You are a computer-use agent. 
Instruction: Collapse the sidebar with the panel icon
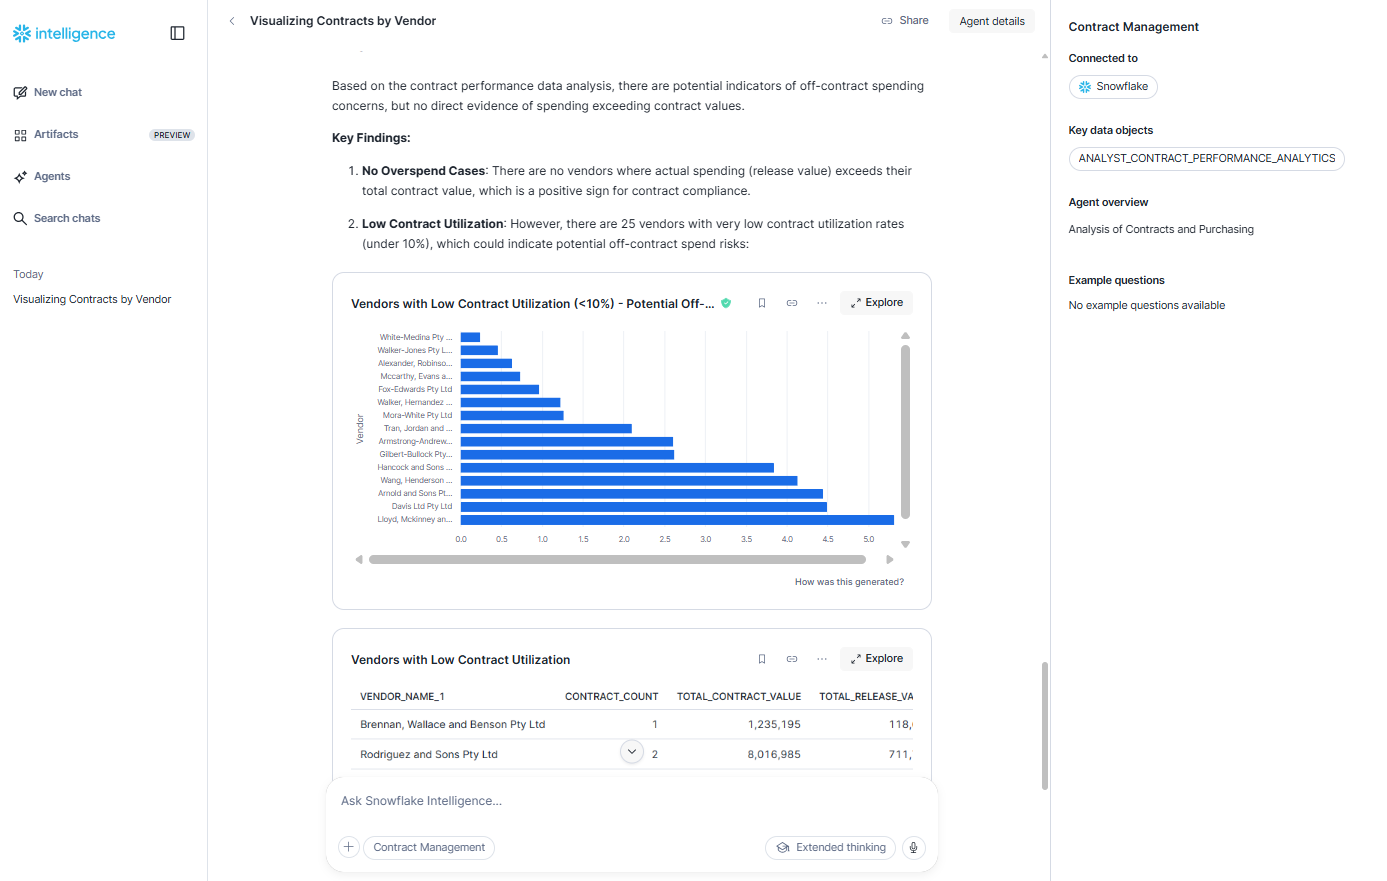pyautogui.click(x=177, y=32)
